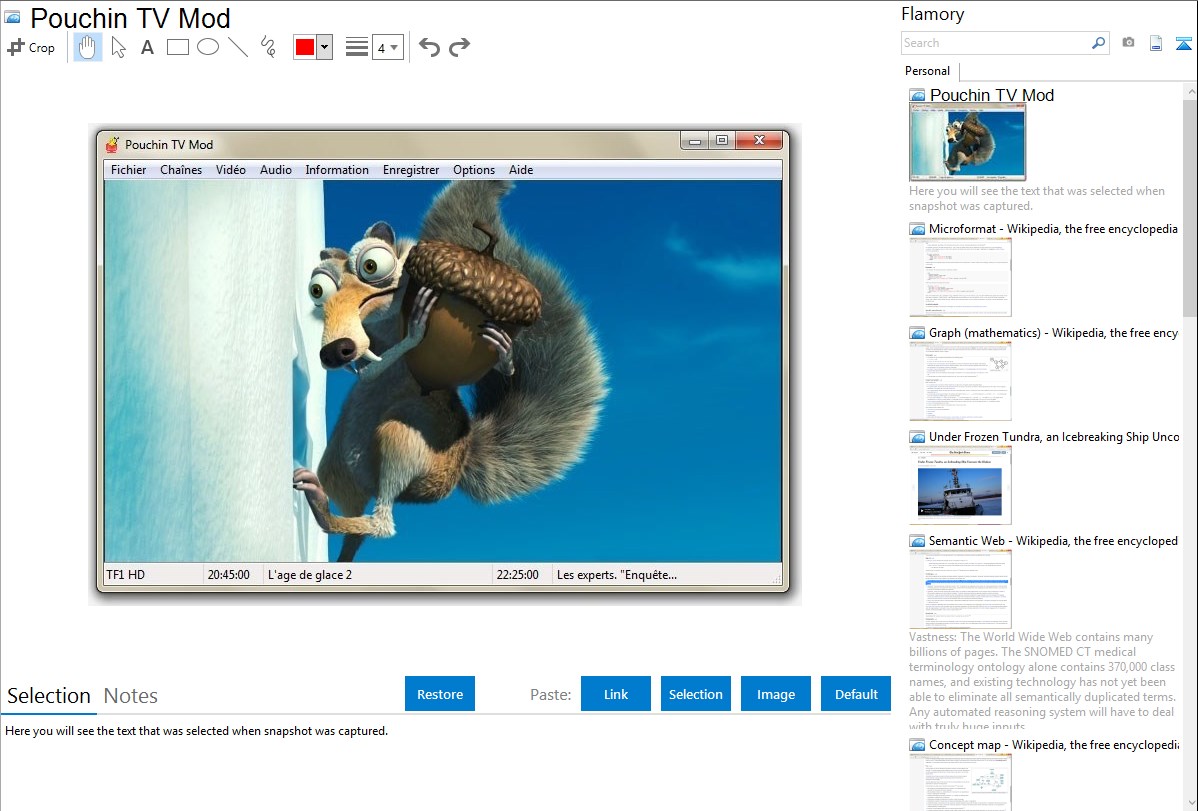Open the Semantic Web snapshot thumbnail
1198x811 pixels.
click(x=960, y=589)
